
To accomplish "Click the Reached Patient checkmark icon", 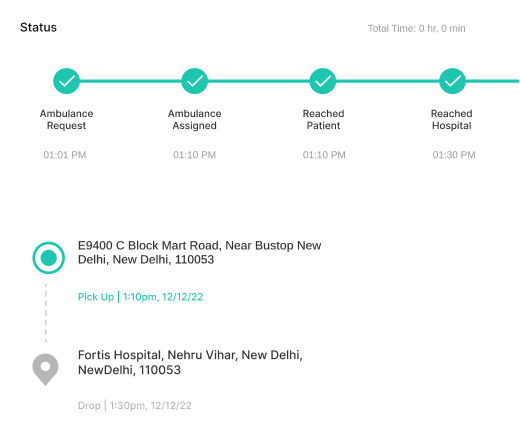I will point(323,81).
